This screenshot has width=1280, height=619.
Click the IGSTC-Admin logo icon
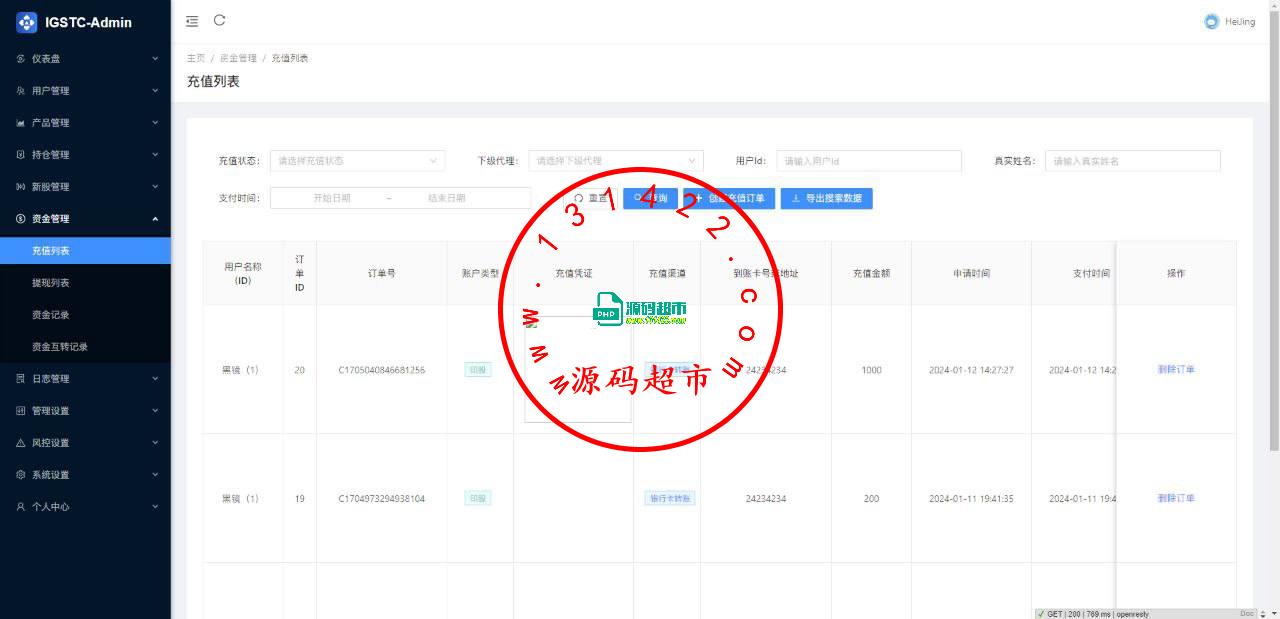(27, 22)
